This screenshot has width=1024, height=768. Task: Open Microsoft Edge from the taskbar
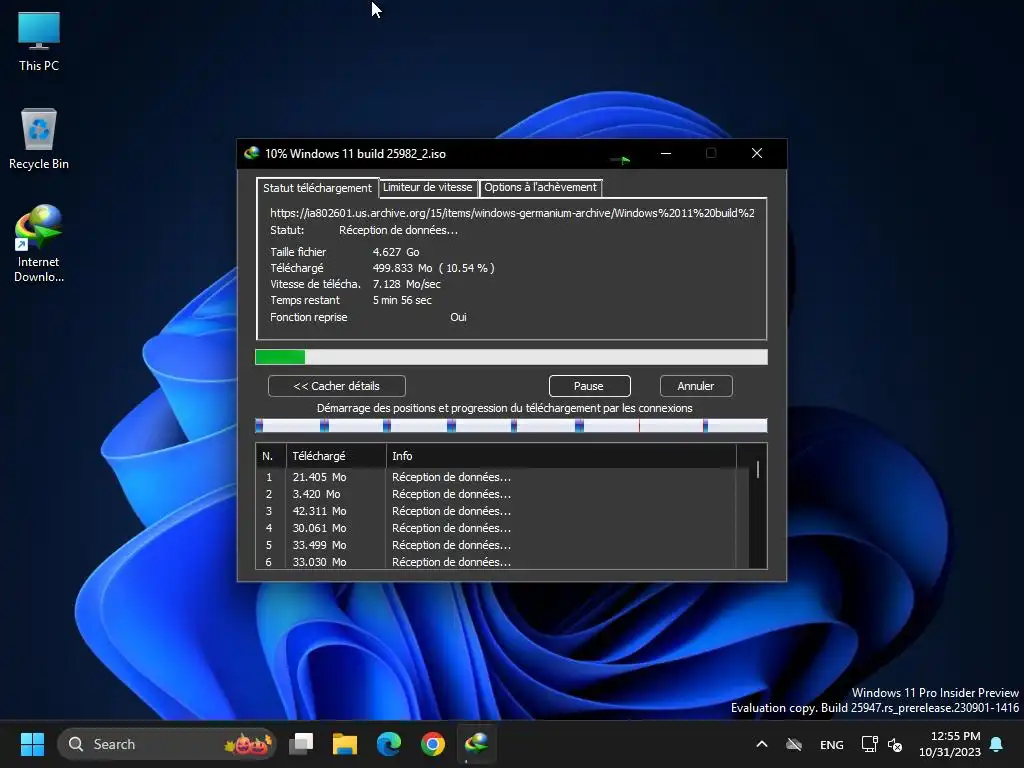point(389,744)
